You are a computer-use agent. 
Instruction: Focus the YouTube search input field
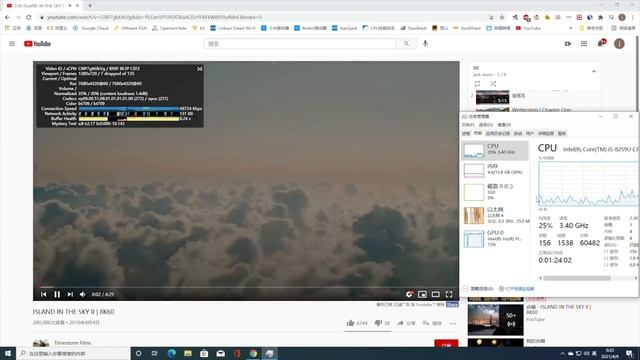pyautogui.click(x=300, y=44)
